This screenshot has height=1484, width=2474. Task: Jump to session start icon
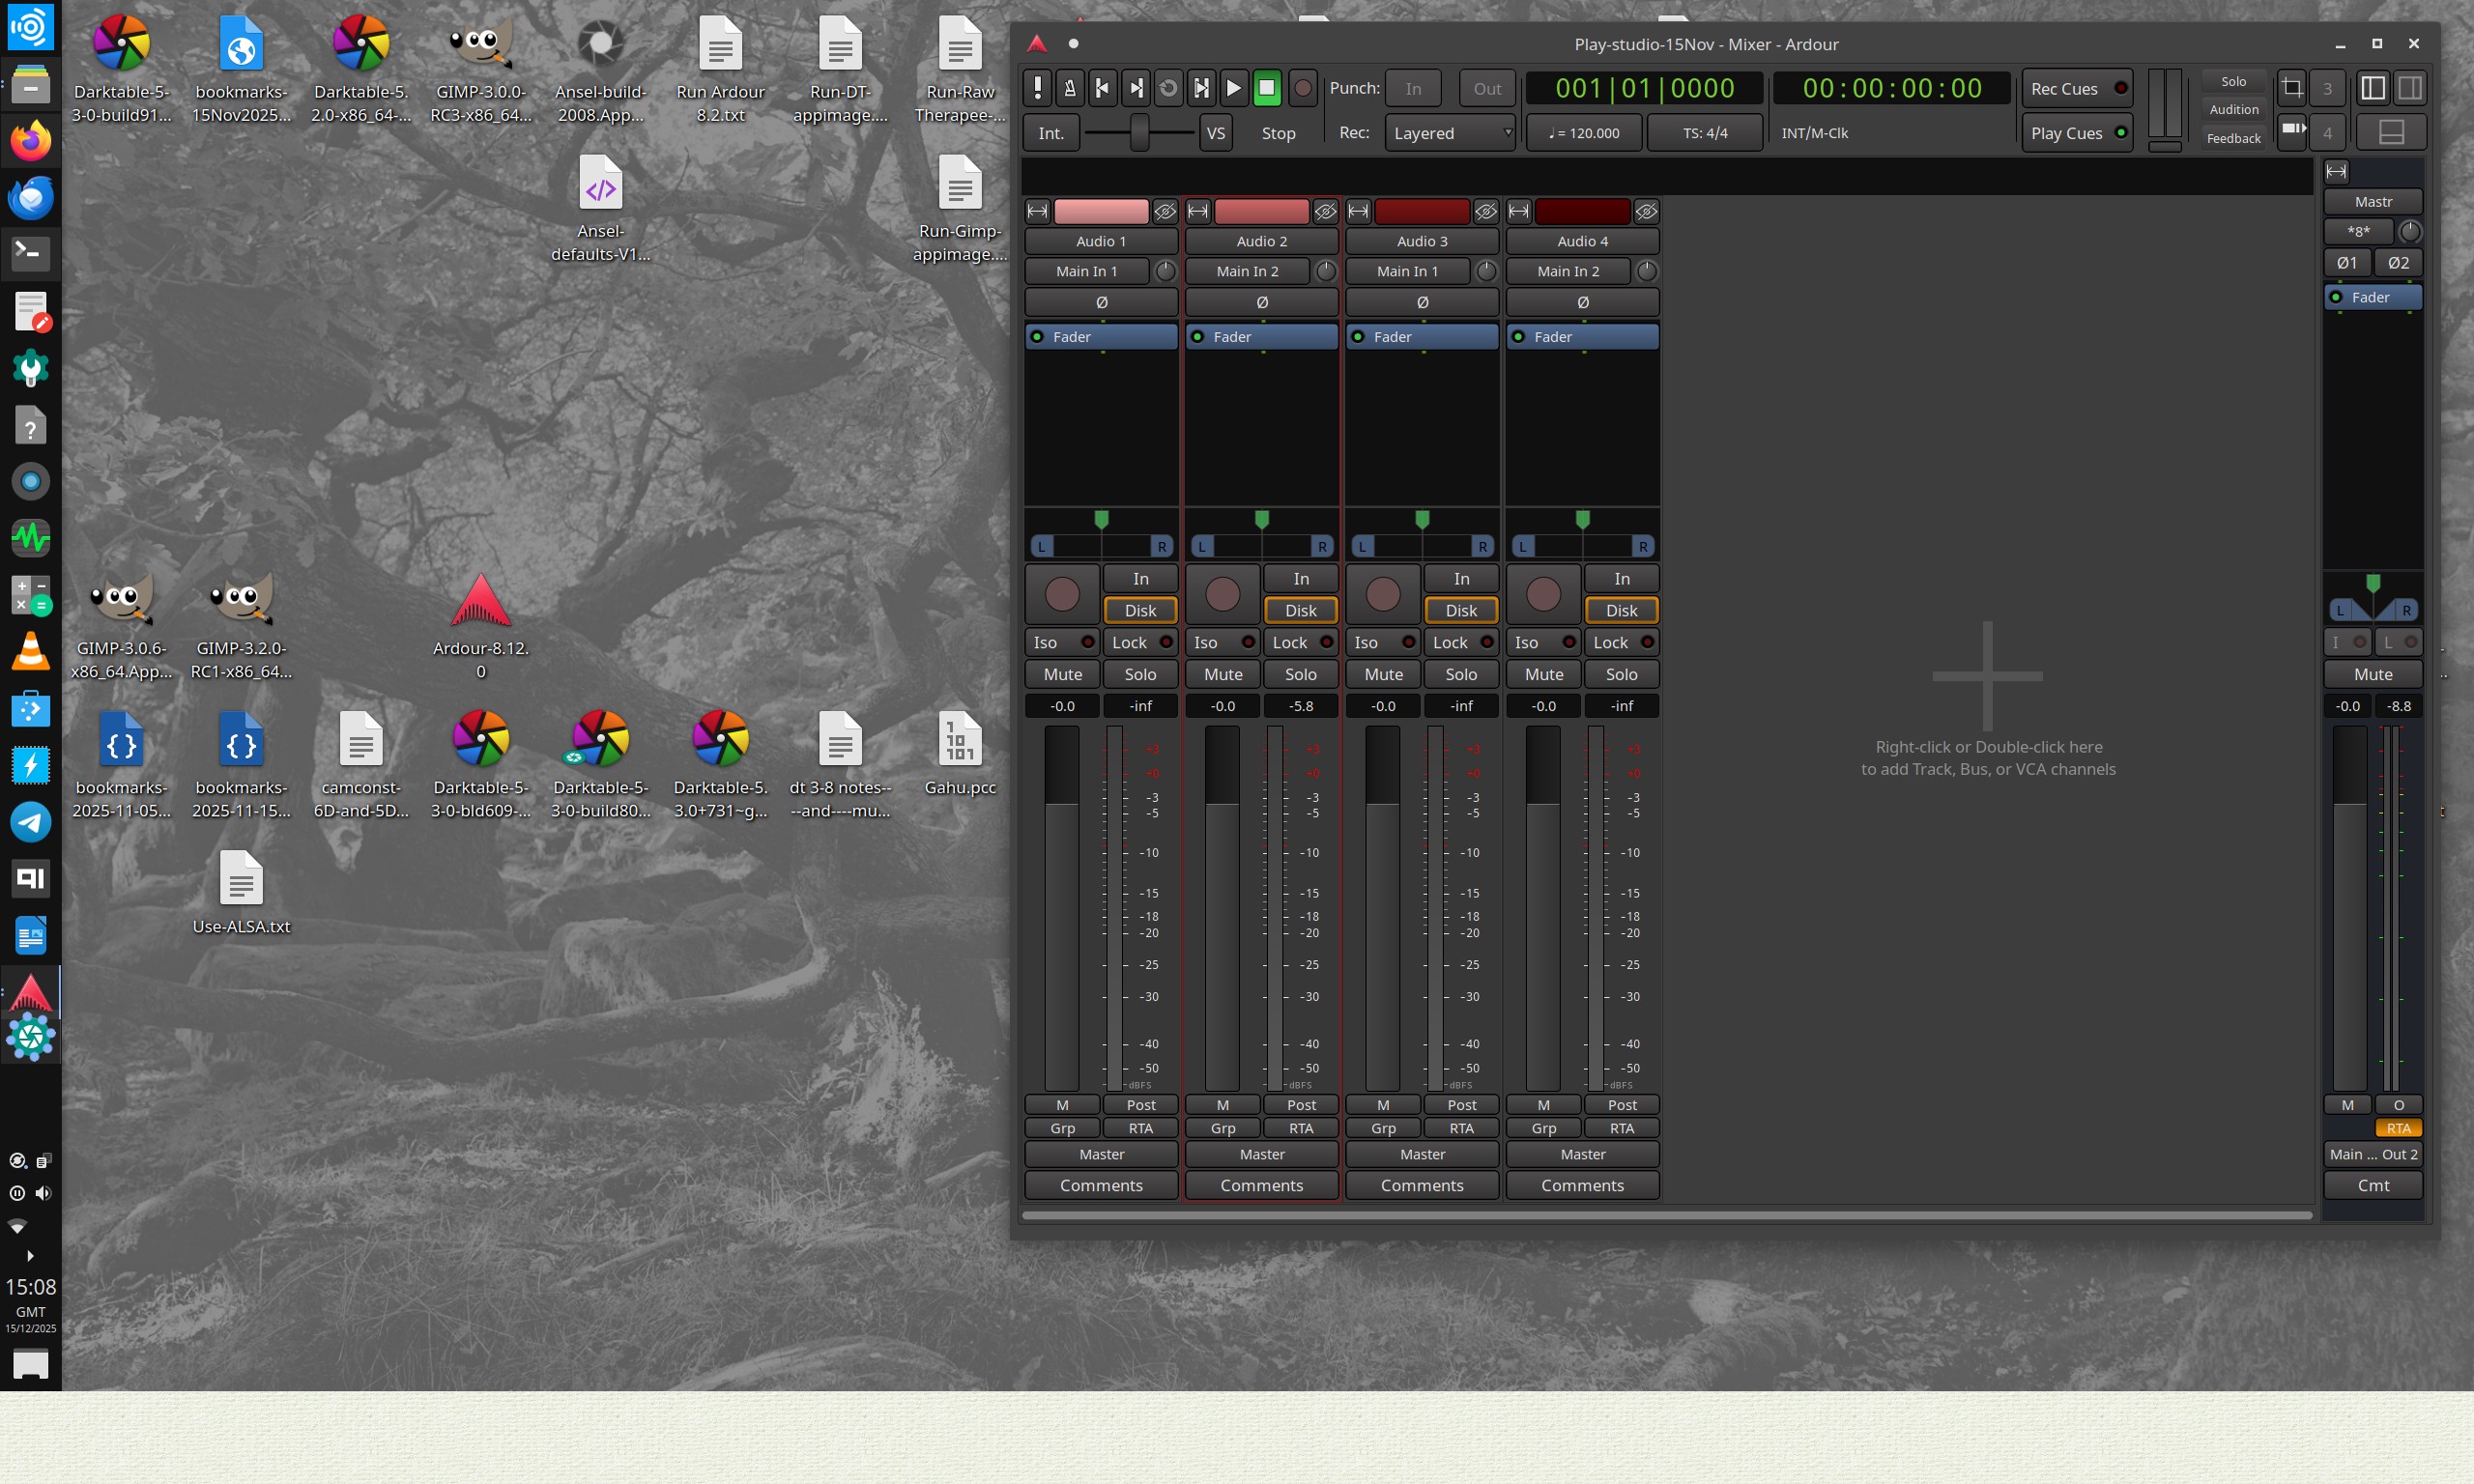tap(1102, 88)
